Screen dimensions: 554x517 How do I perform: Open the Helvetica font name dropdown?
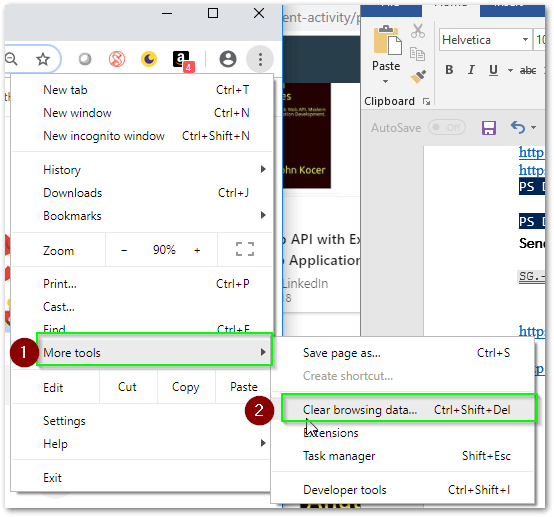coord(486,40)
